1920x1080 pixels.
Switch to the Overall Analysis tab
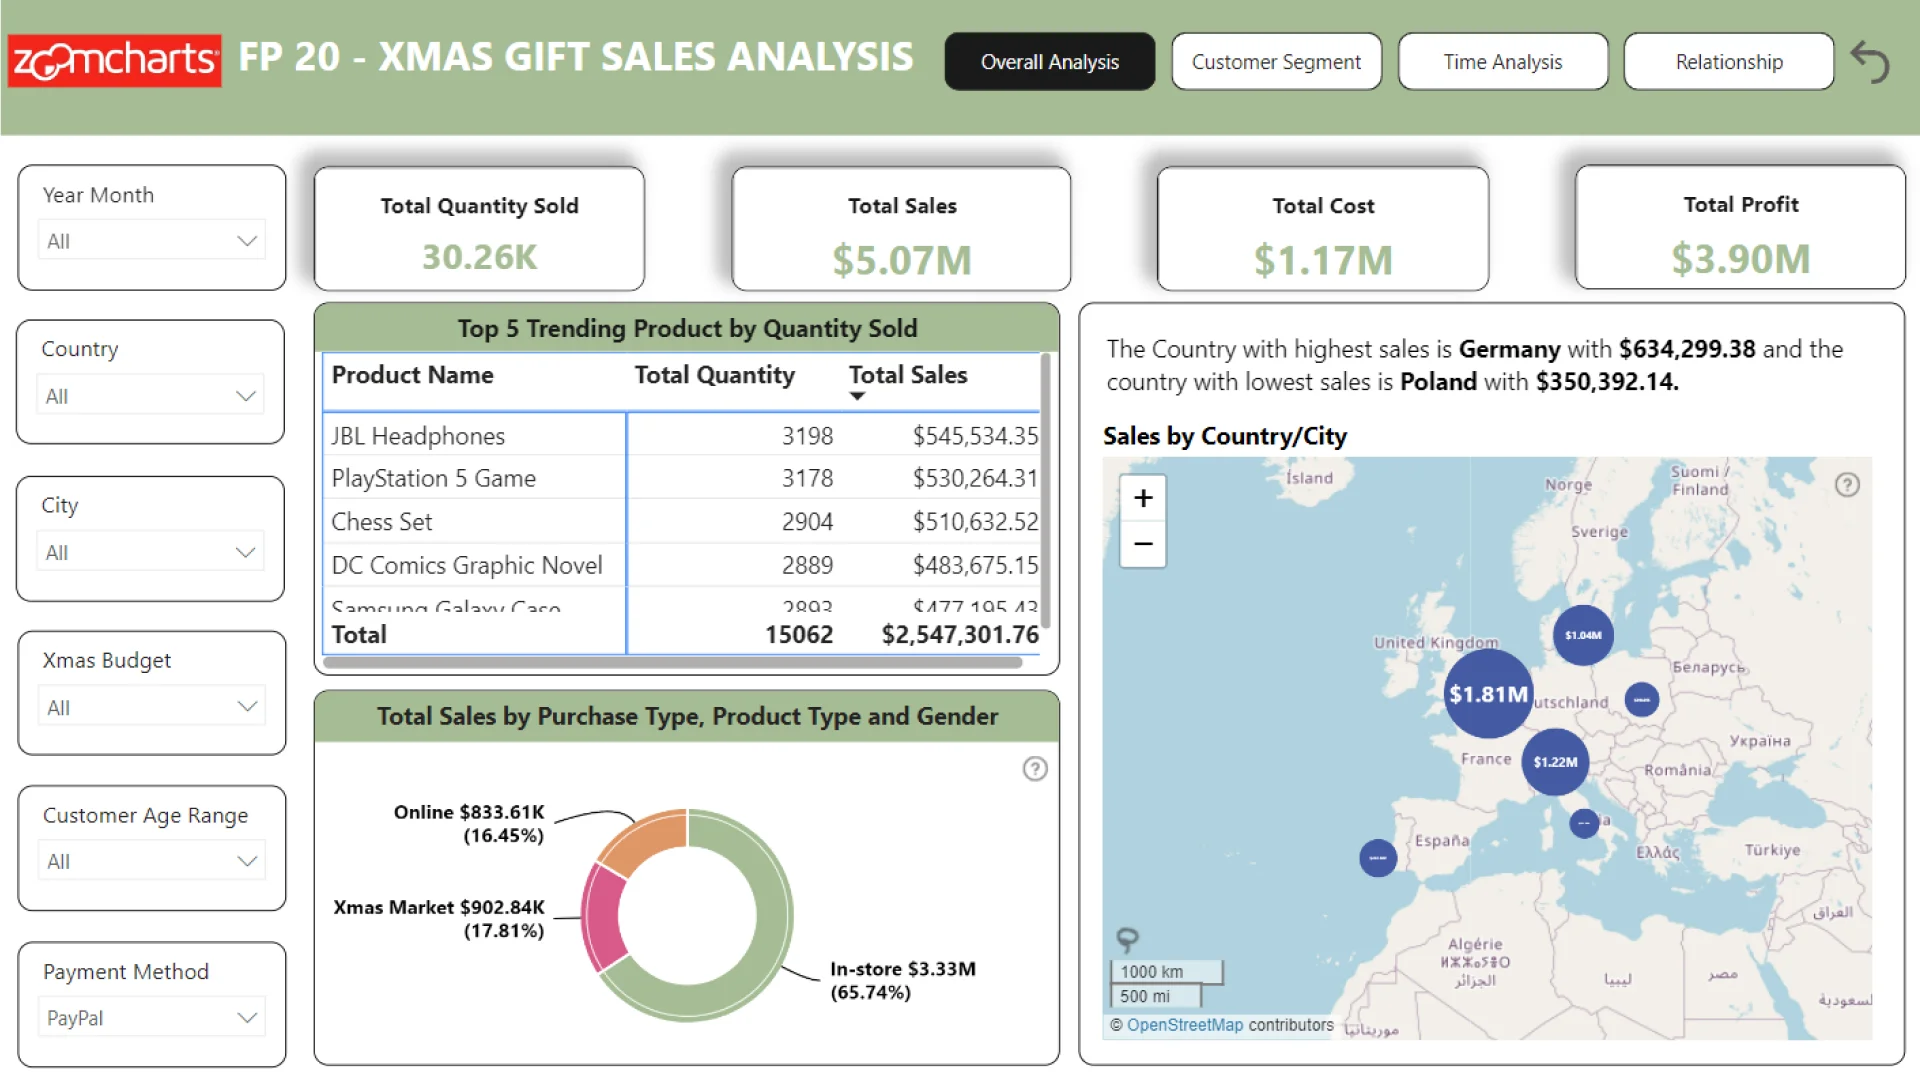(1050, 62)
